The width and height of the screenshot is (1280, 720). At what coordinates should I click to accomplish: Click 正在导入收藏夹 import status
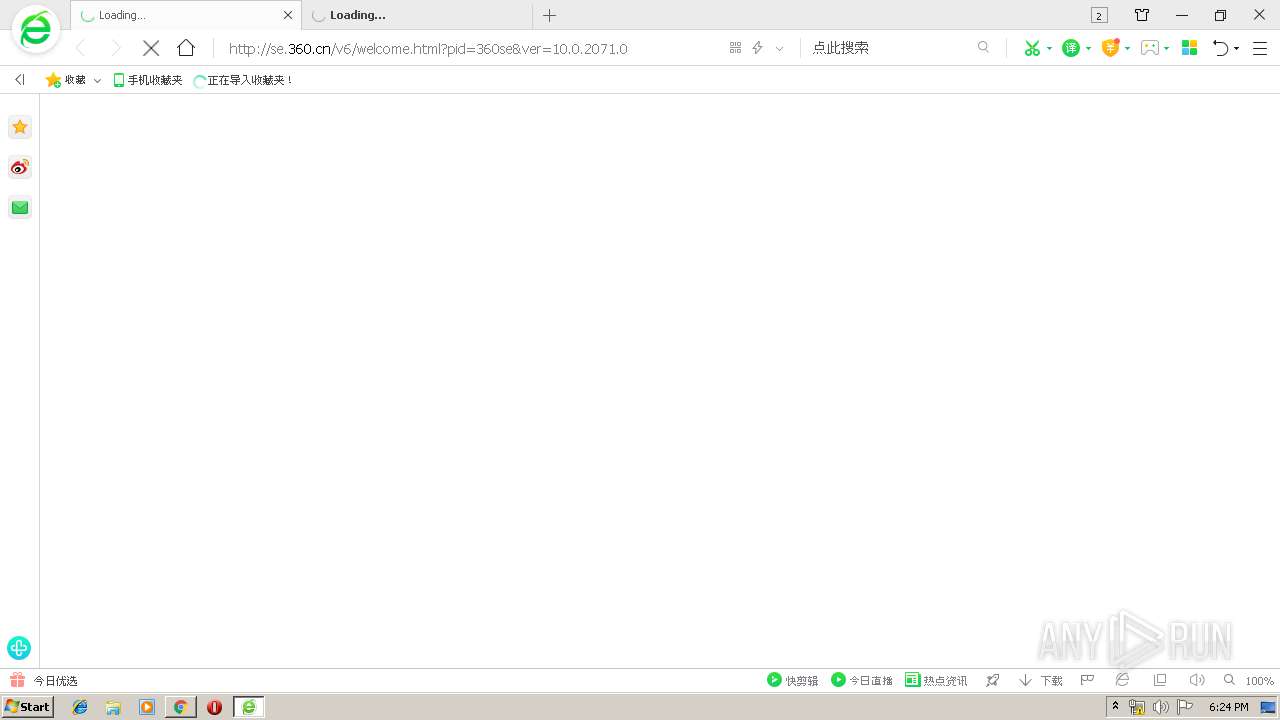243,80
